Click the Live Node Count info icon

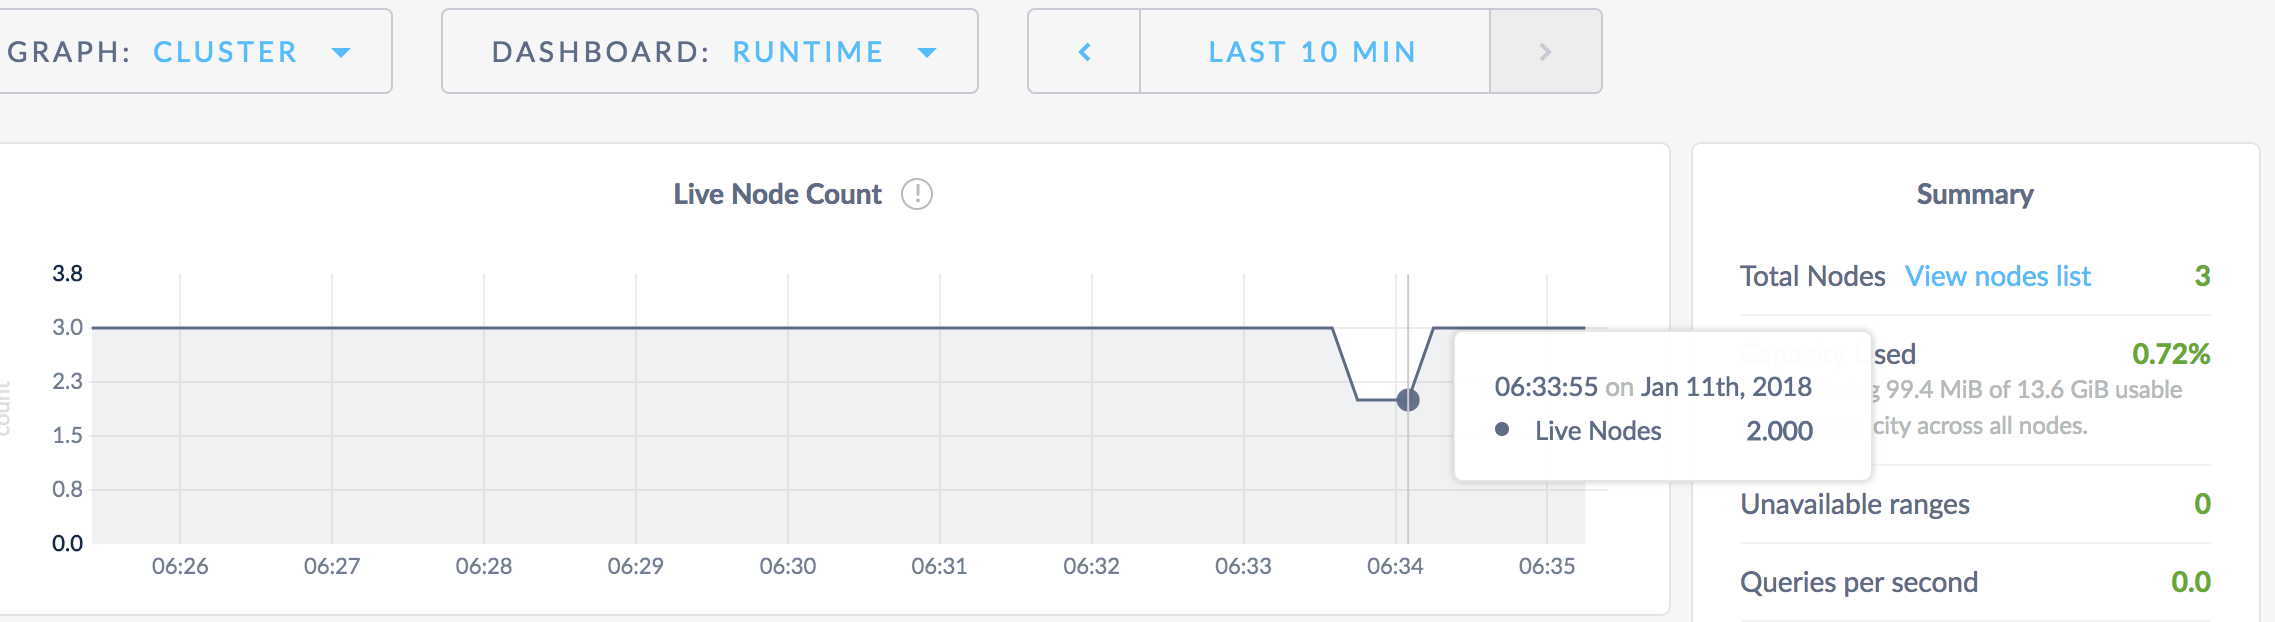917,196
